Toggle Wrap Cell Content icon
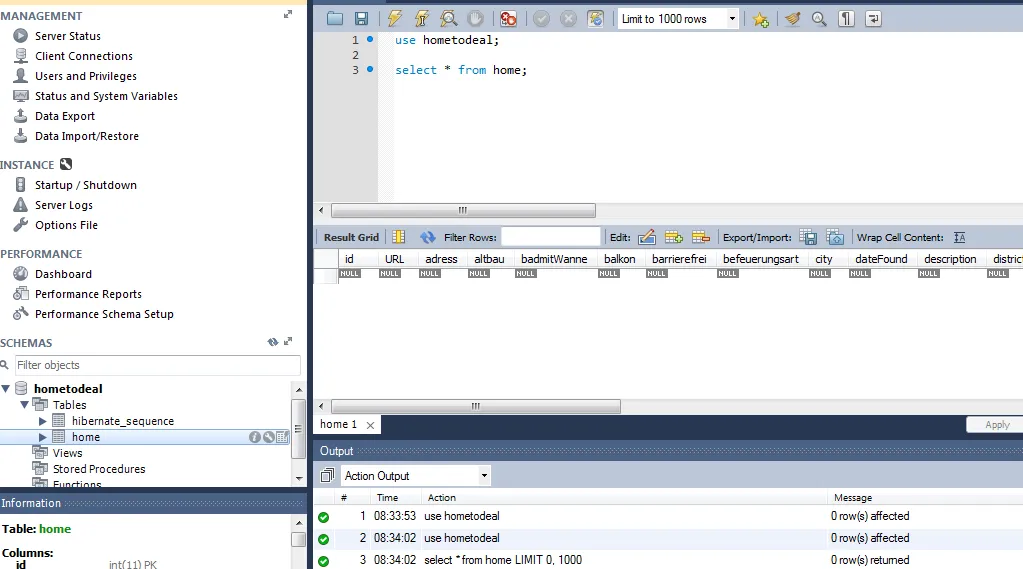Screen dimensions: 1023x569 959,237
